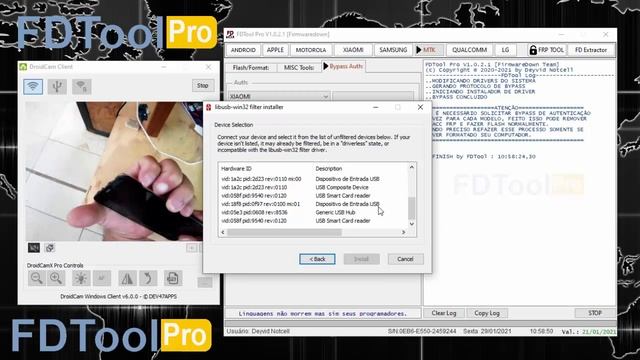Close the libusb-win32 filter installer dialog
This screenshot has height=360, width=640.
[420, 107]
